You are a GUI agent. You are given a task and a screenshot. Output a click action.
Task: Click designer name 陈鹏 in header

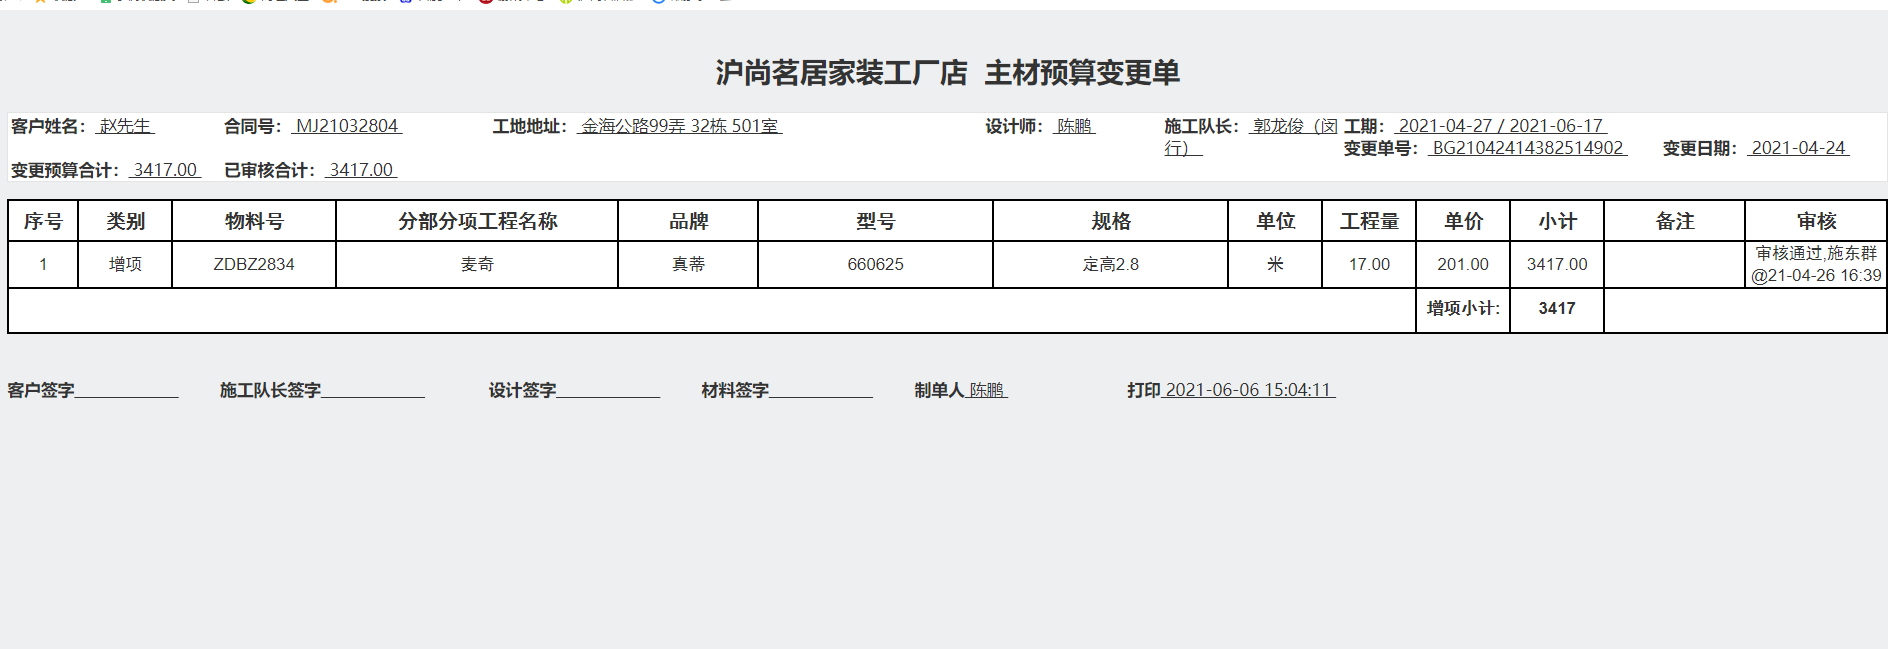(x=1075, y=126)
